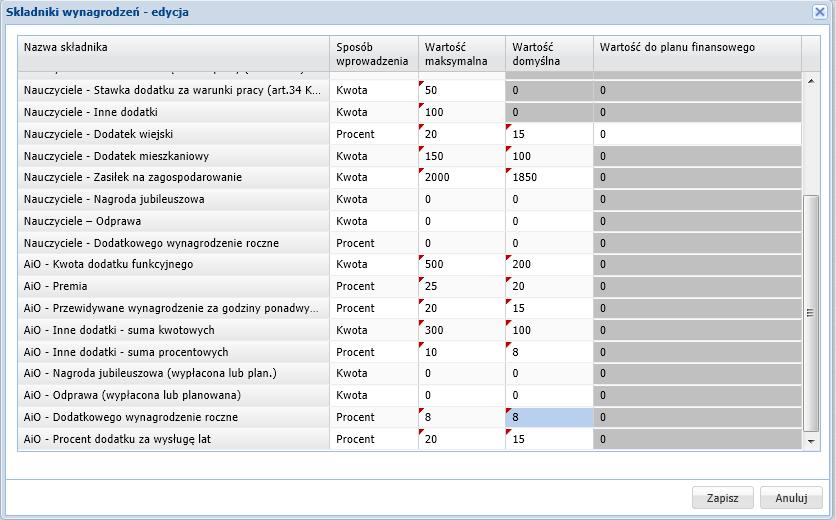The width and height of the screenshot is (836, 520).
Task: Edit maximum value 20 for dodatku za wysługę lat
Action: (x=462, y=438)
